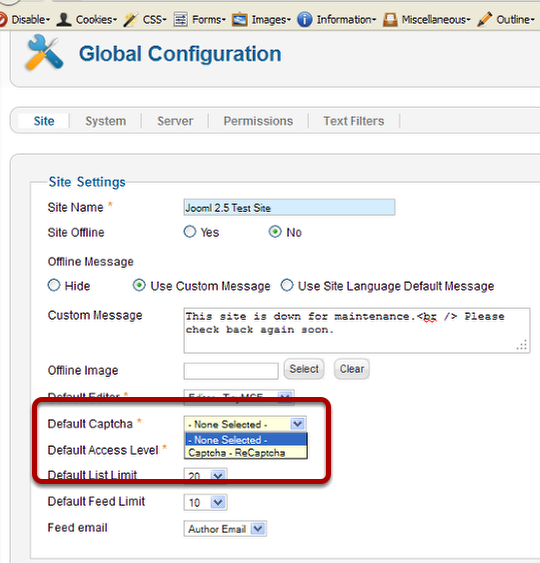Viewport: 540px width, 563px height.
Task: Set Site Offline to Yes
Action: point(190,232)
